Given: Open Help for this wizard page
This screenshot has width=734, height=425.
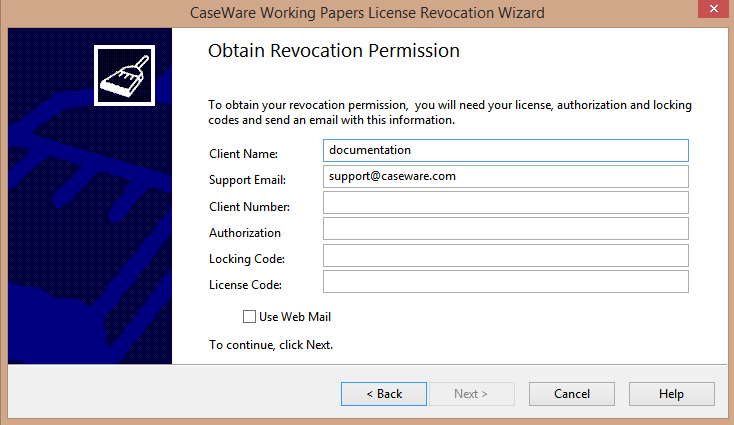Looking at the screenshot, I should (x=672, y=394).
